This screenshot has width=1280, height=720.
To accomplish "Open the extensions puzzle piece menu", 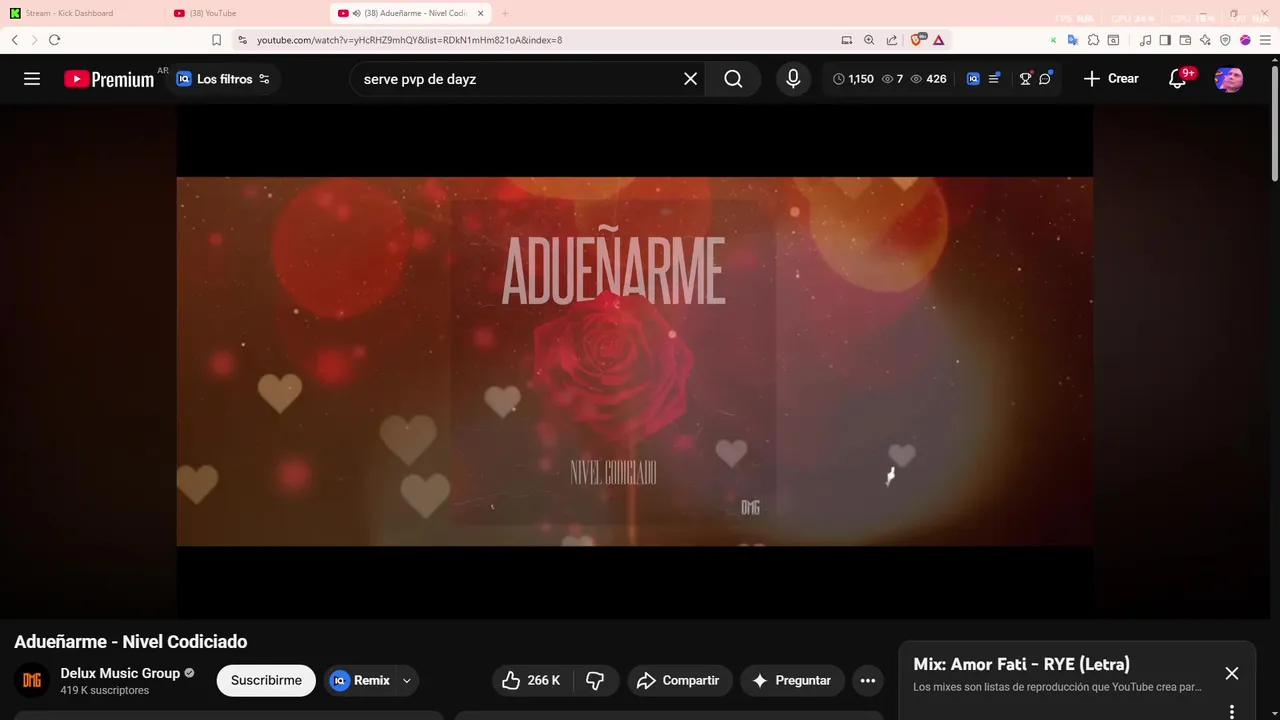I will (1093, 40).
